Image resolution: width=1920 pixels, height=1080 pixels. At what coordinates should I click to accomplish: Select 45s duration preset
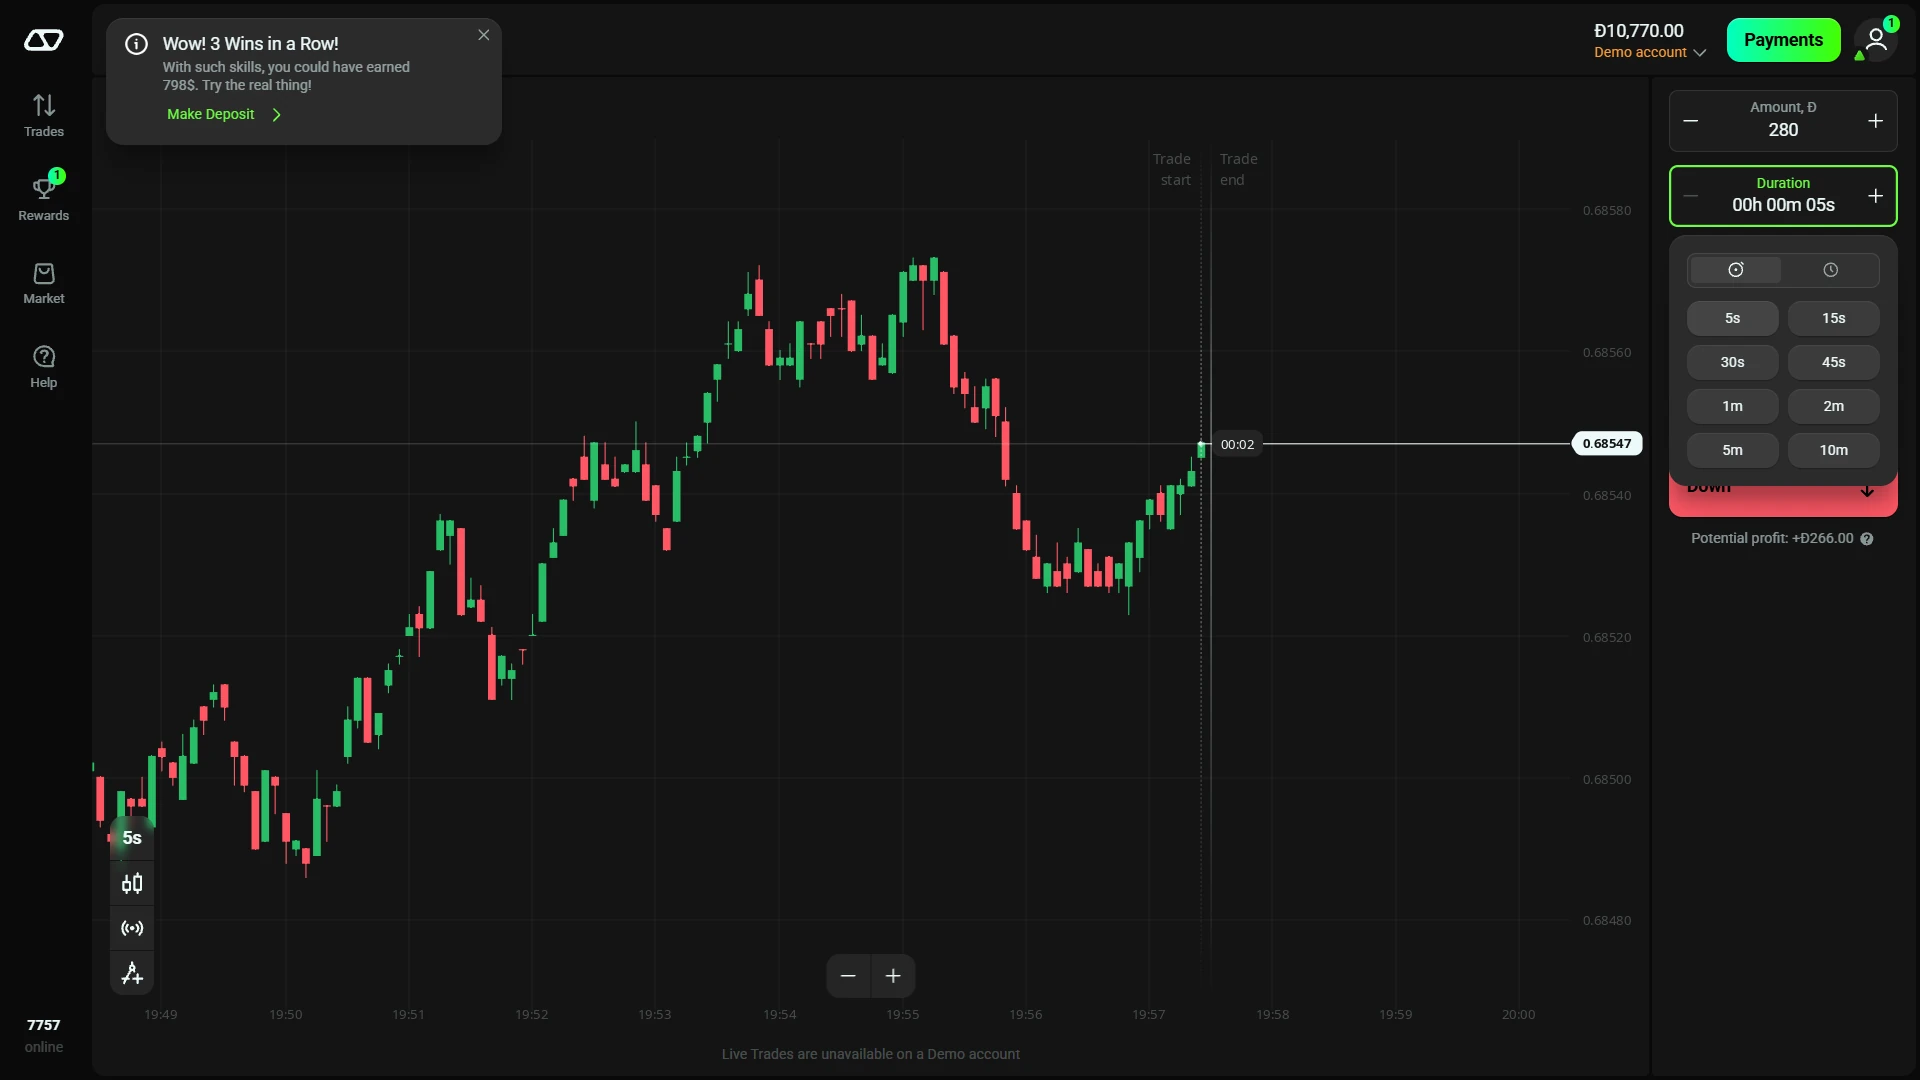click(1834, 362)
